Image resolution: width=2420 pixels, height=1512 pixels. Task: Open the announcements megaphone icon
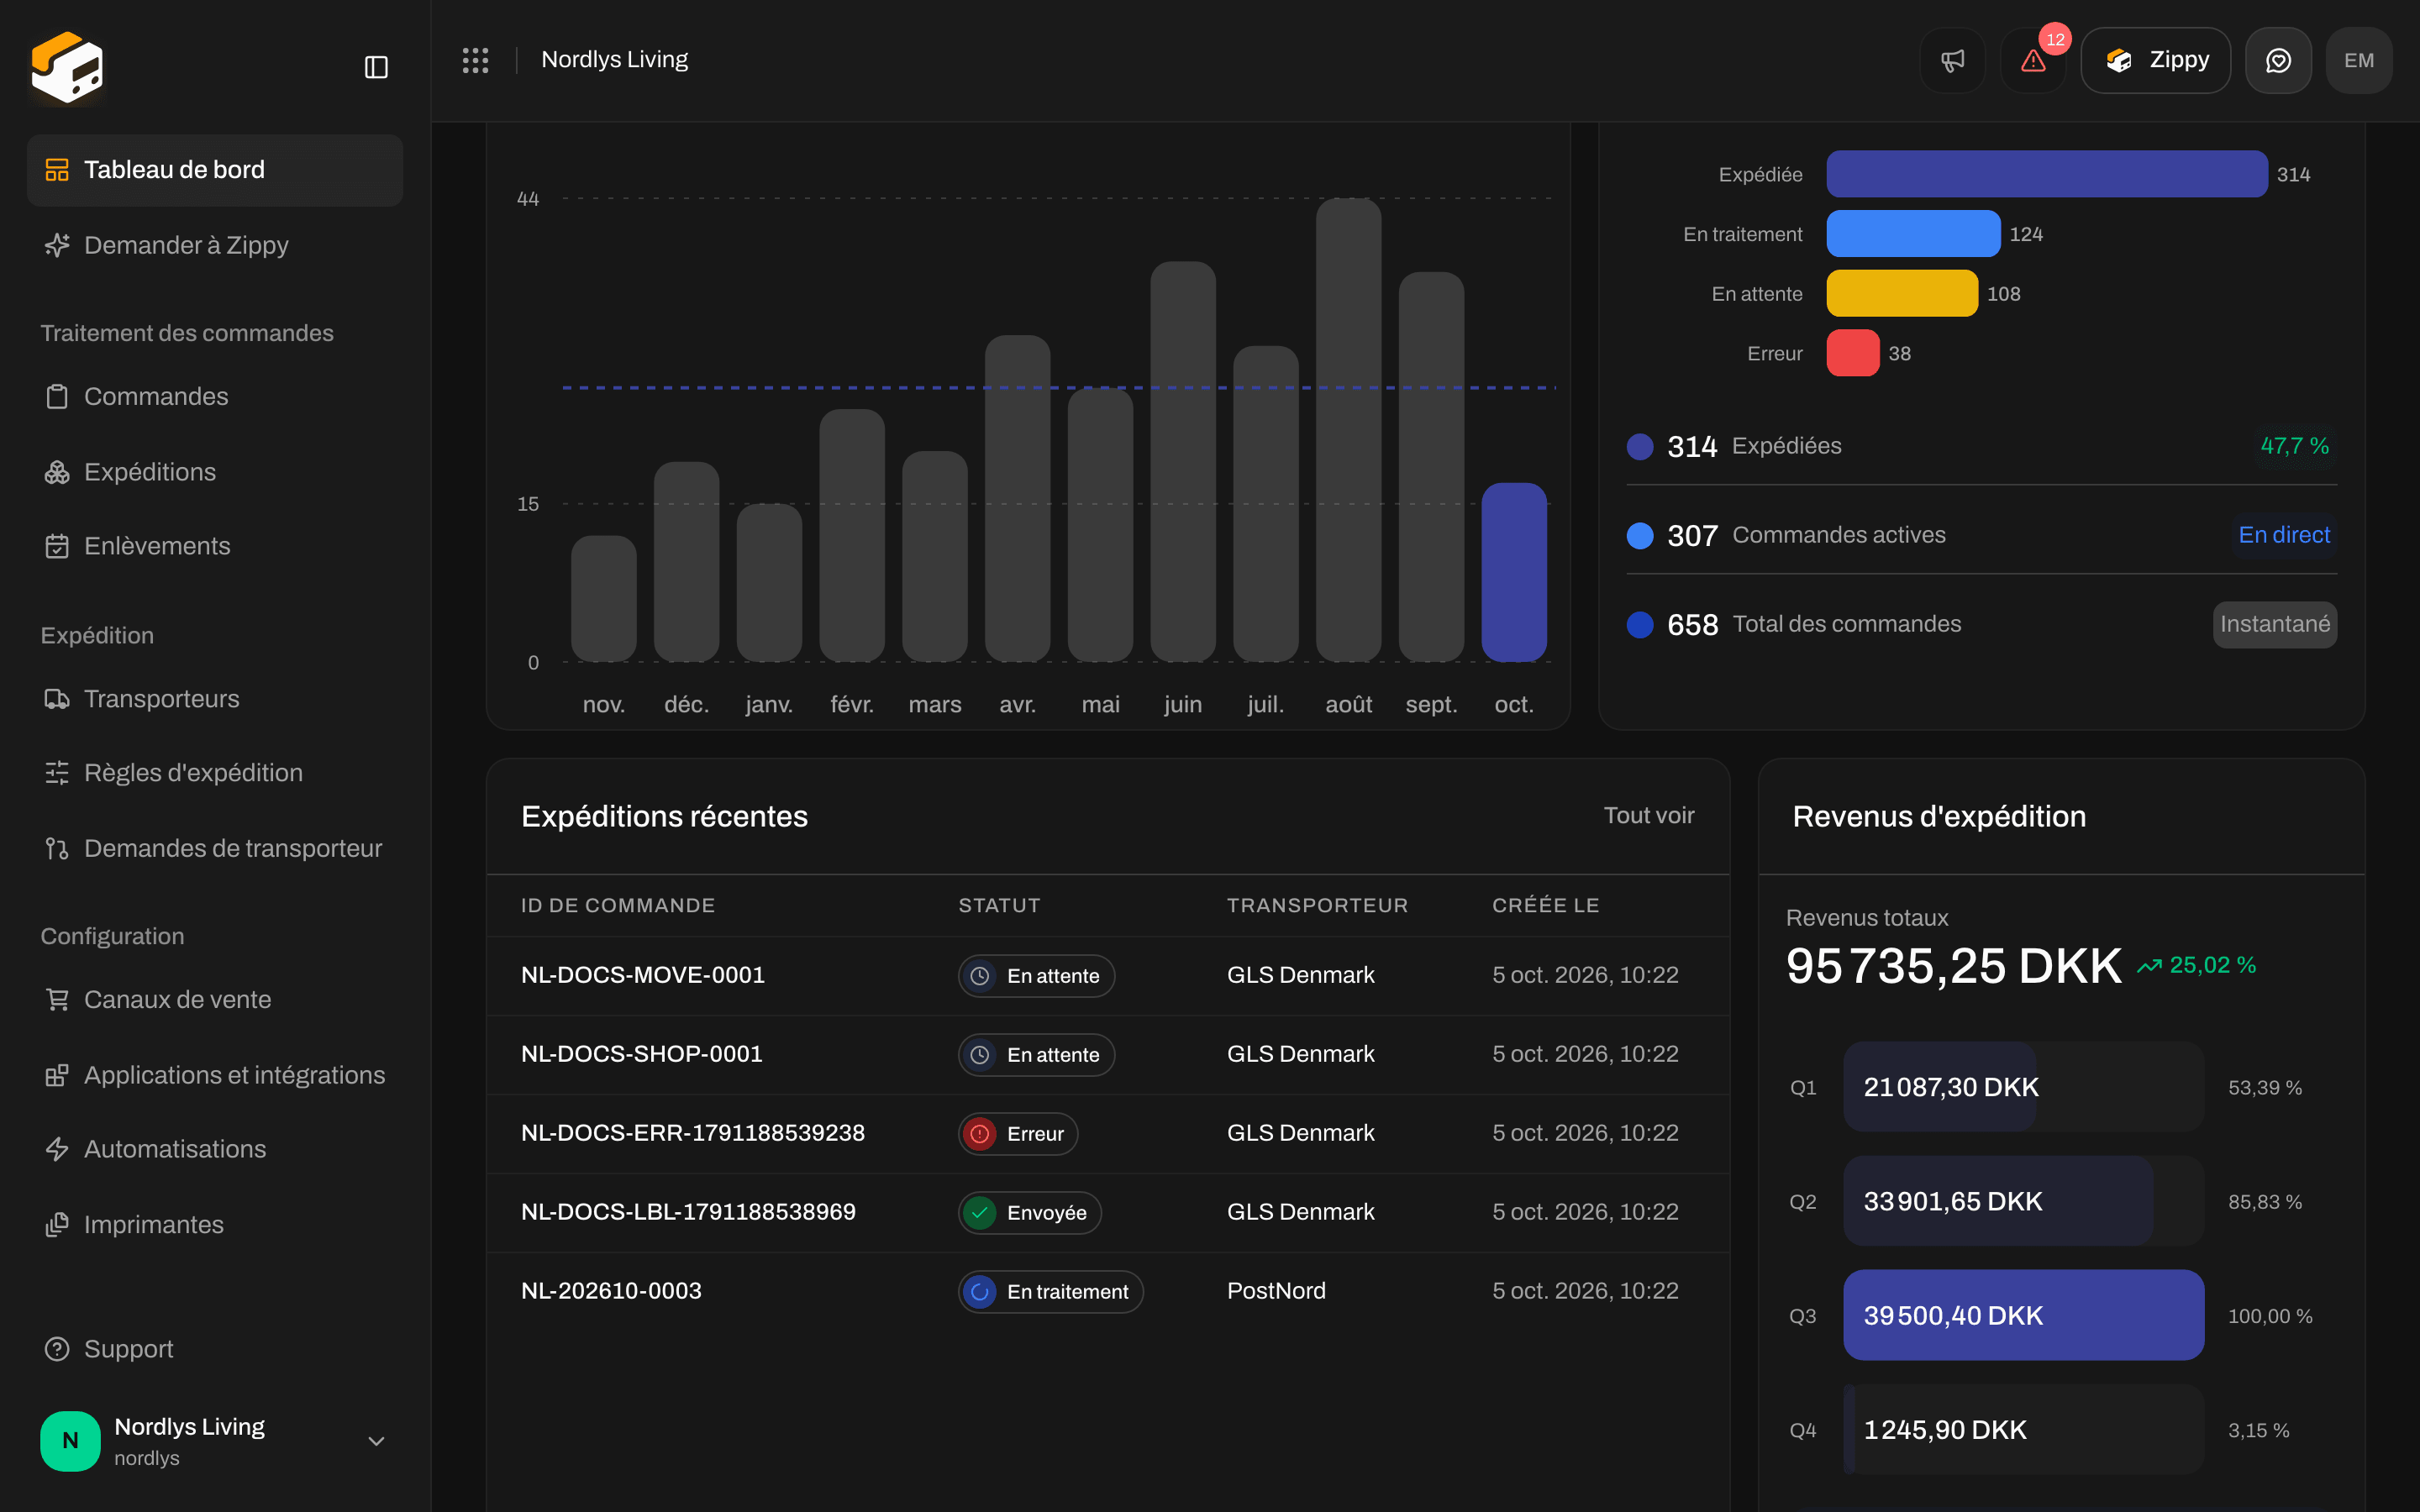coord(1952,60)
